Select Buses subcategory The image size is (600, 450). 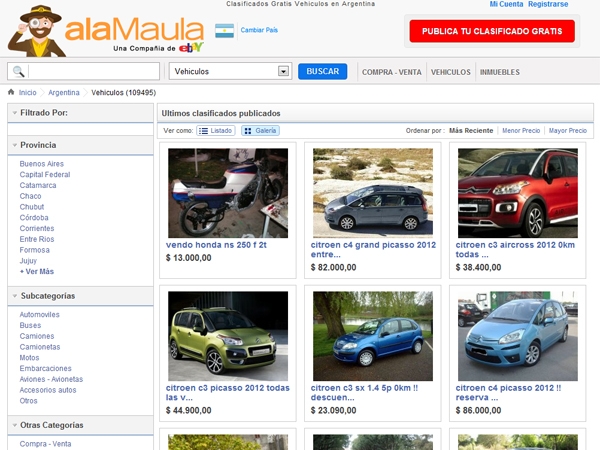[30, 325]
